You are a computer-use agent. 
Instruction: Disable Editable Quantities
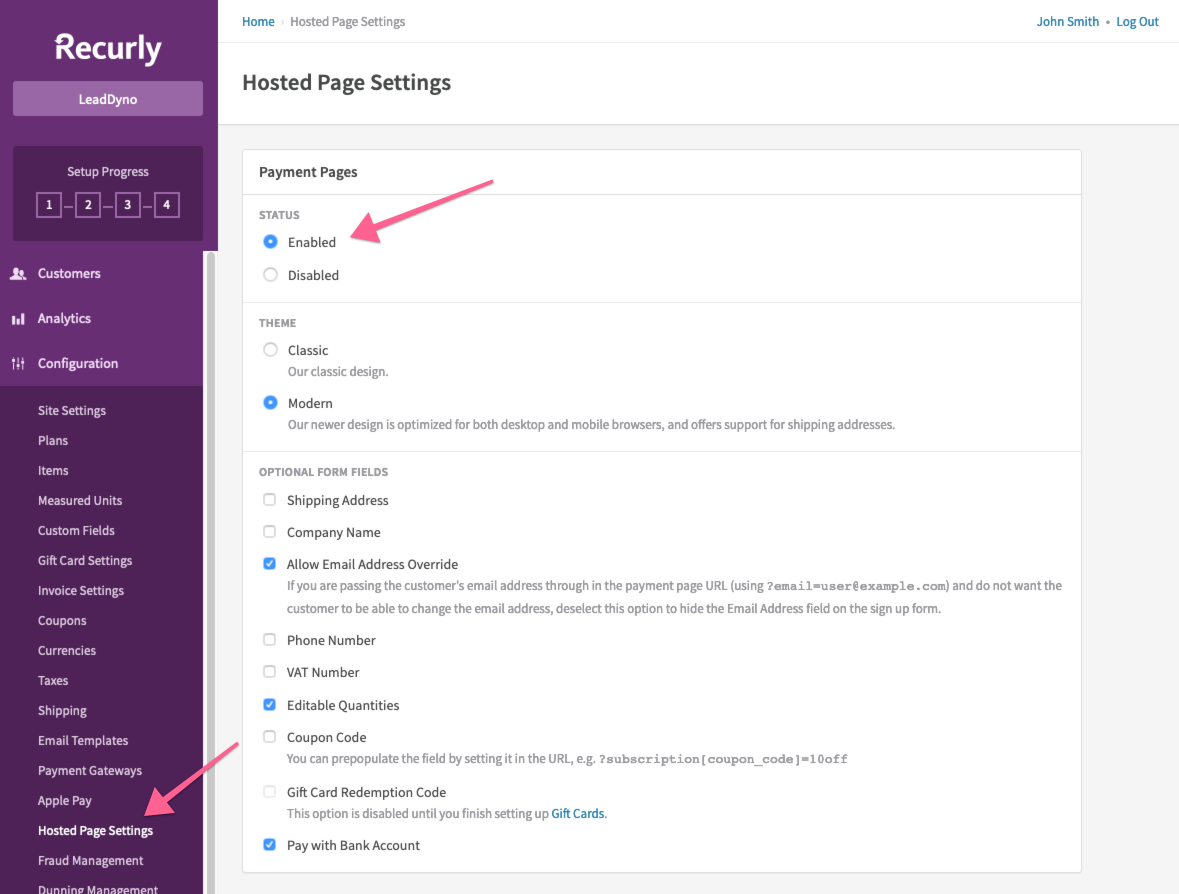pyautogui.click(x=269, y=704)
